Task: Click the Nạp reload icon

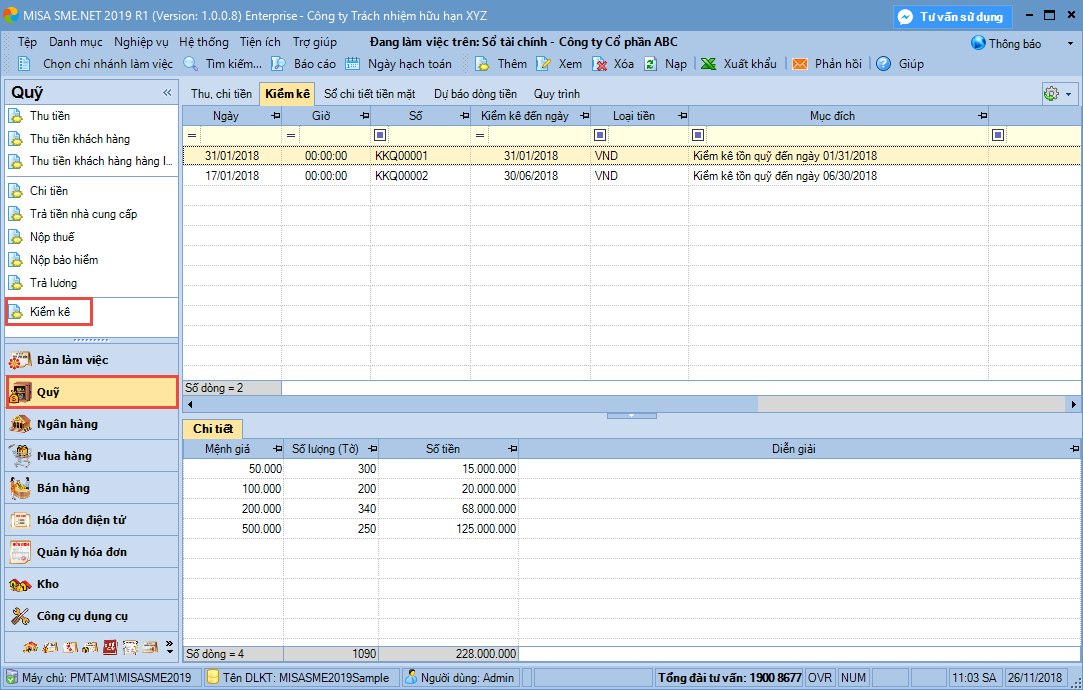Action: (650, 64)
